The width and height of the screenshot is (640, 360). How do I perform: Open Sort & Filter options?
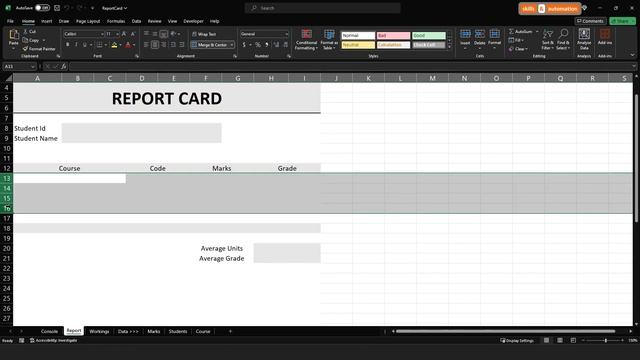click(x=548, y=40)
